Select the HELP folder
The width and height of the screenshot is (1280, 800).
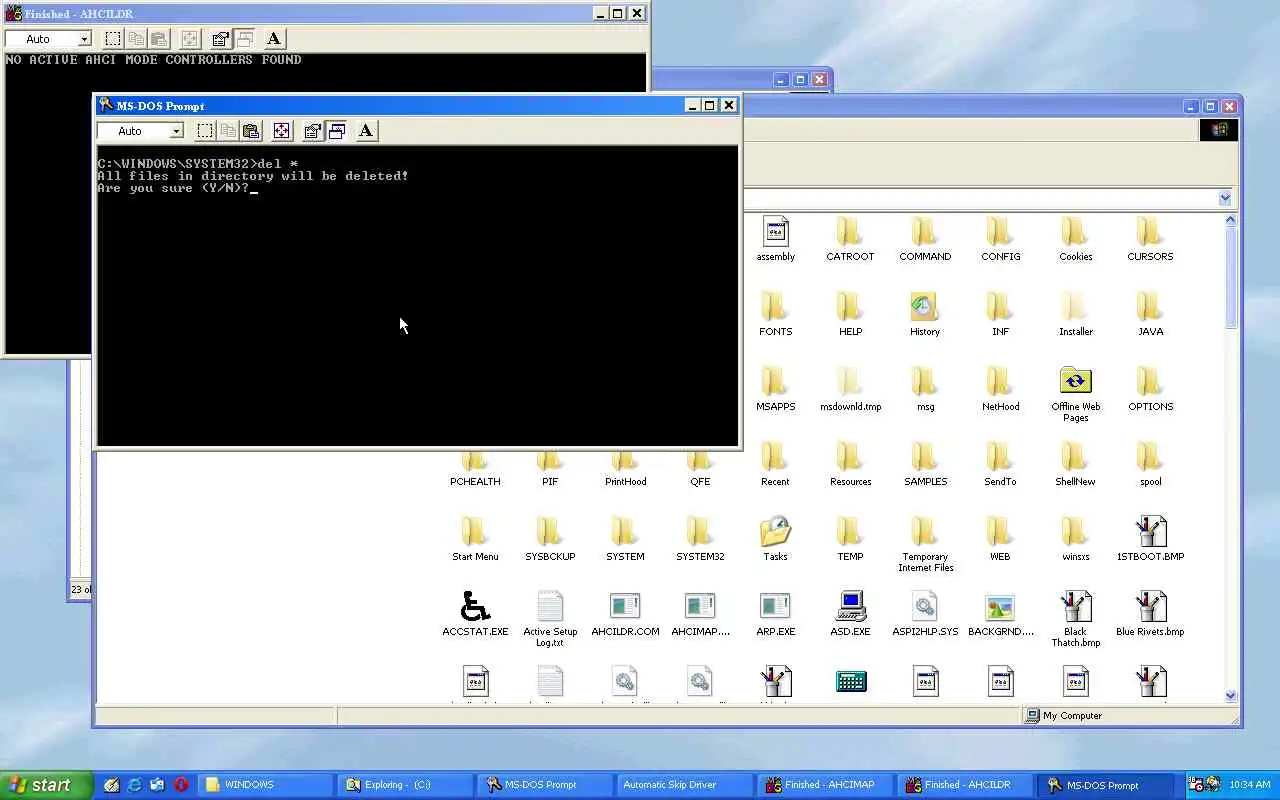[850, 314]
